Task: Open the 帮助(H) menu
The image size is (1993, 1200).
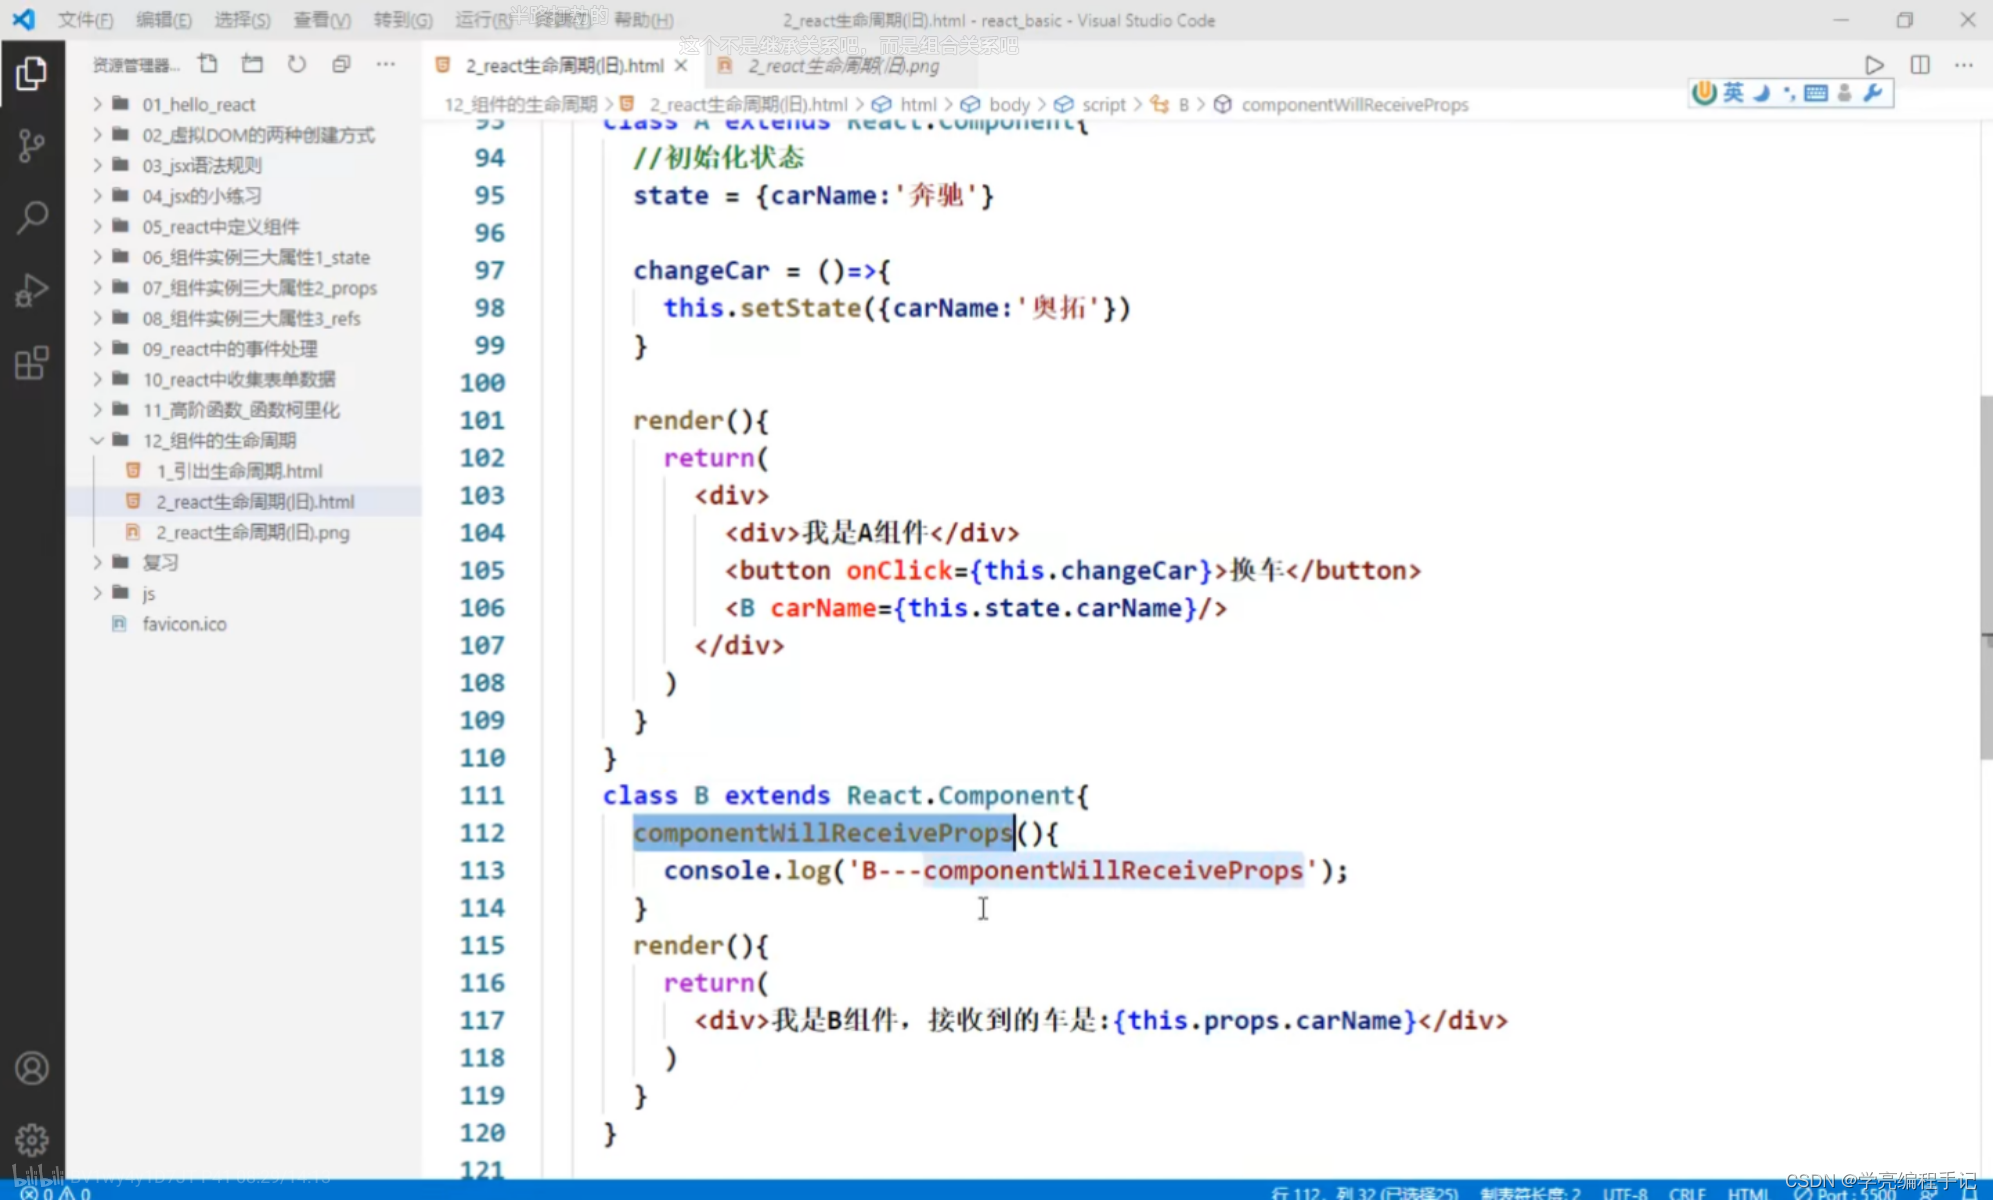Action: point(644,20)
